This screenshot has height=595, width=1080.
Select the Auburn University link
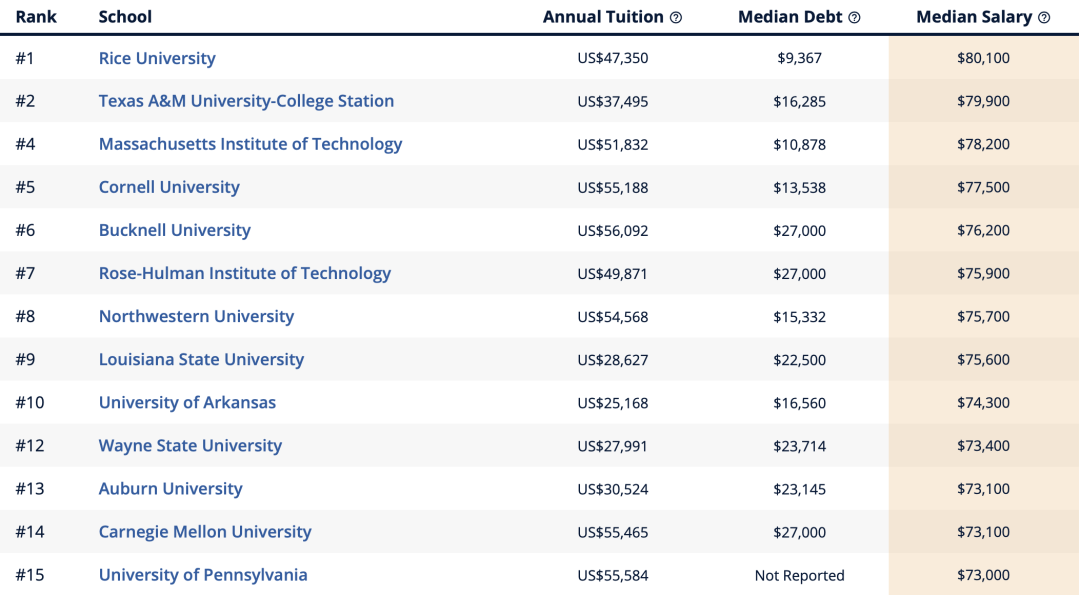170,489
